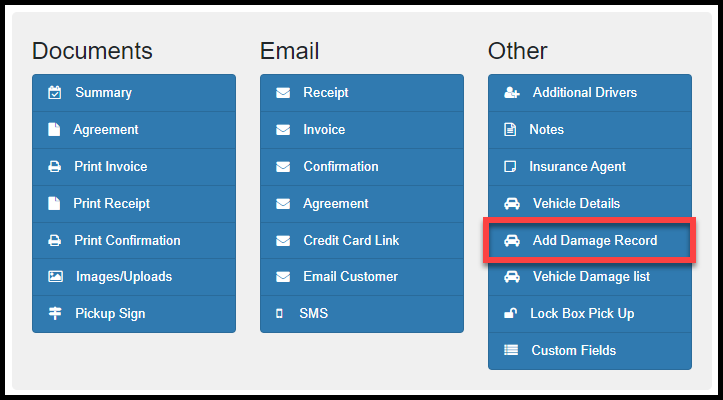Click the add-user icon by Additional Drivers
Image resolution: width=723 pixels, height=400 pixels.
pos(512,93)
